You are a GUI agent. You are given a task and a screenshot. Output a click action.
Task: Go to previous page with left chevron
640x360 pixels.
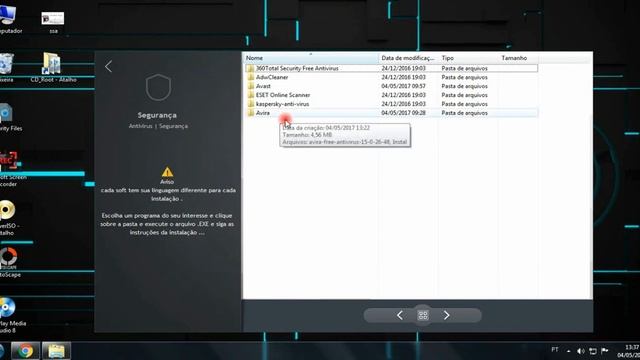tap(400, 315)
